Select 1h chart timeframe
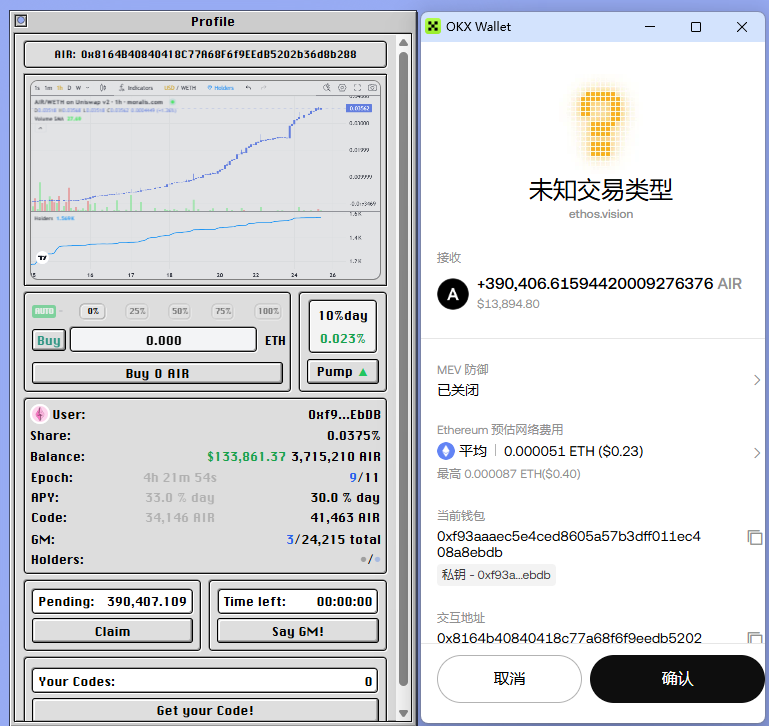The height and width of the screenshot is (726, 769). 60,88
